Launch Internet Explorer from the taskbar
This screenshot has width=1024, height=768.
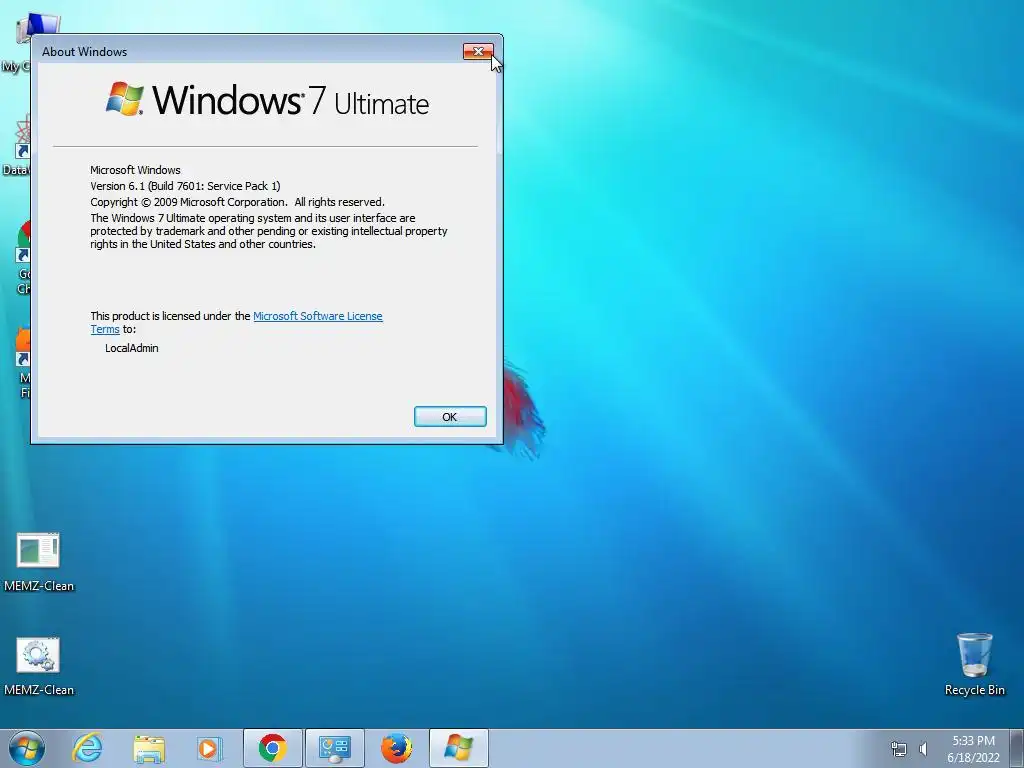[87, 748]
